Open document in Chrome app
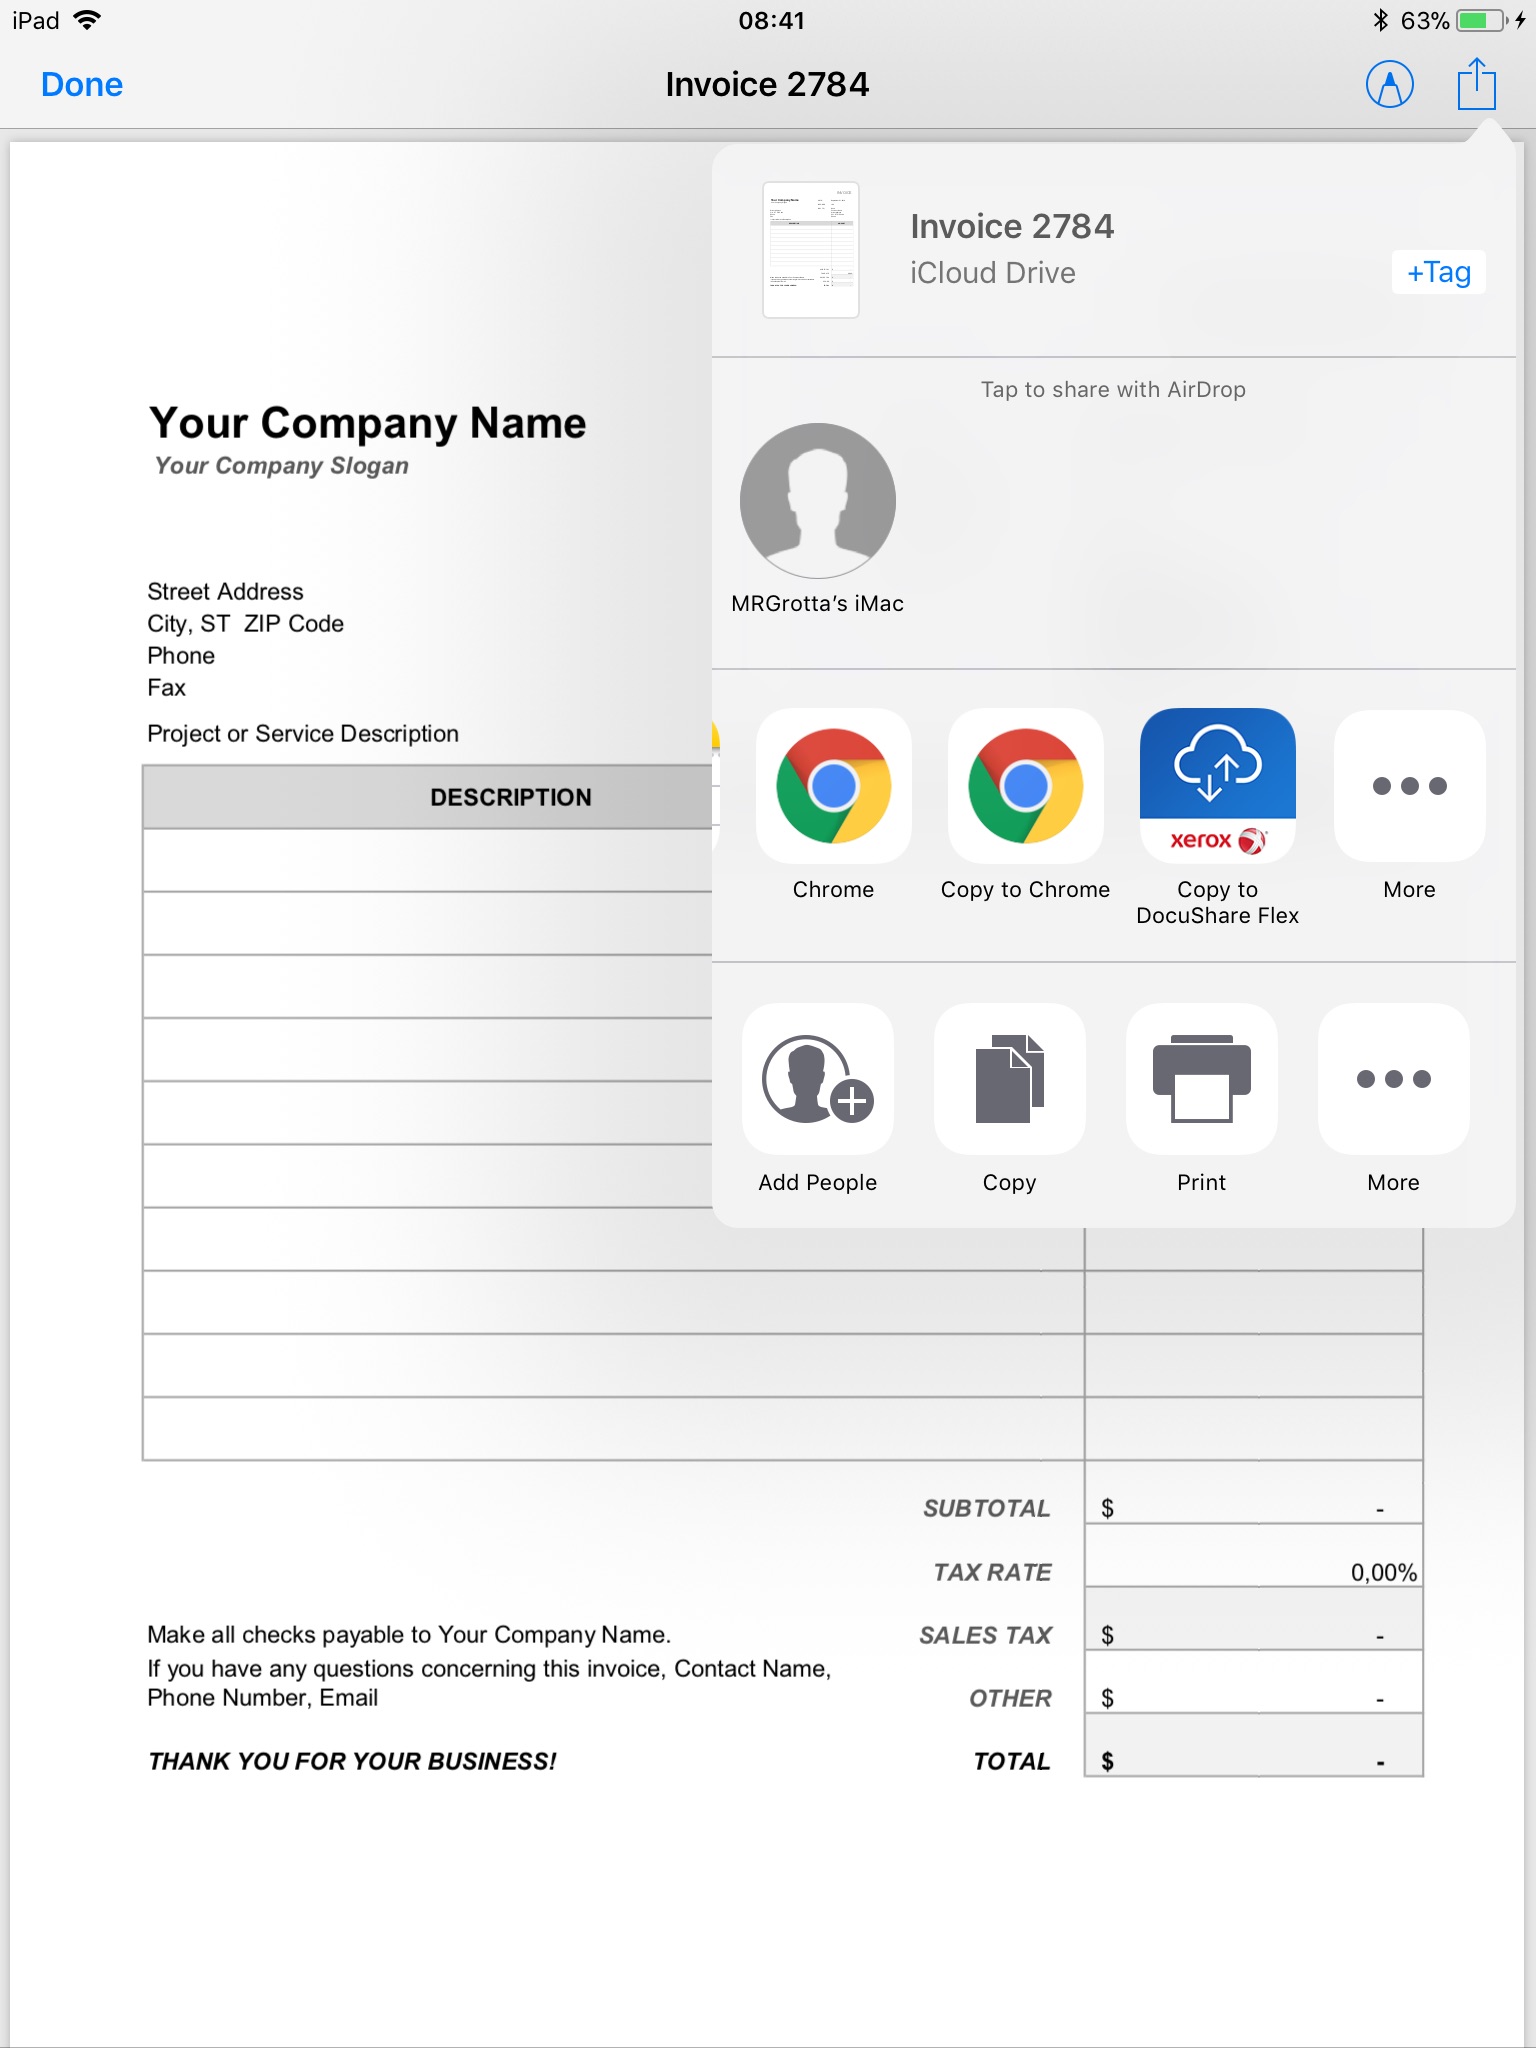1536x2048 pixels. [833, 786]
